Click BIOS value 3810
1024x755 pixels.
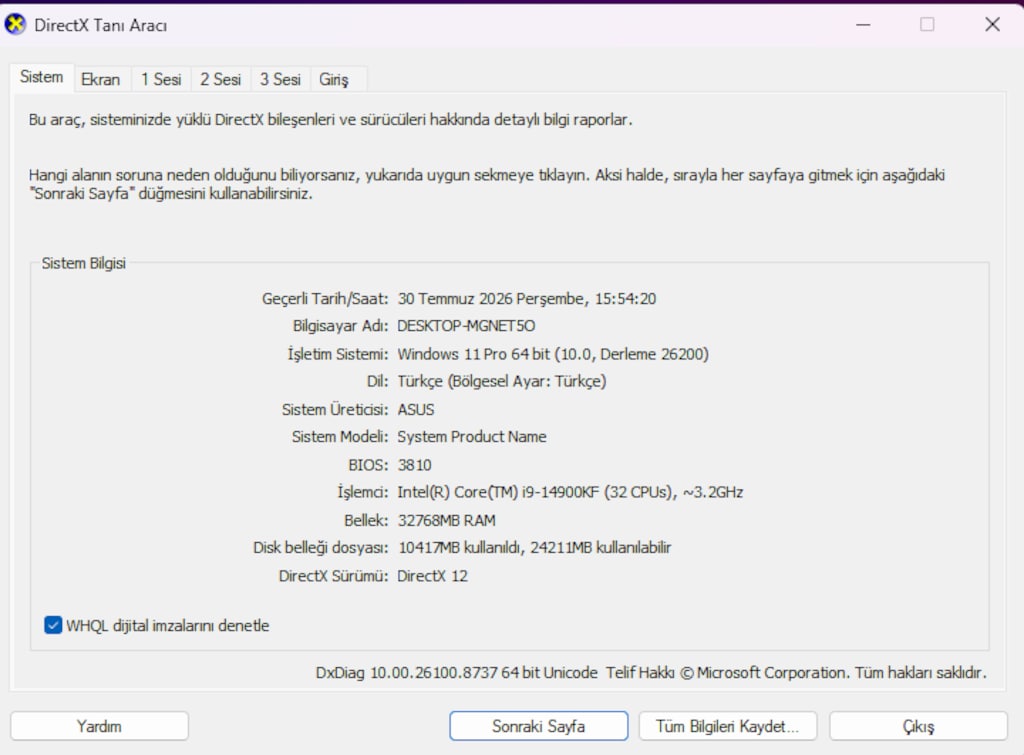coord(415,465)
